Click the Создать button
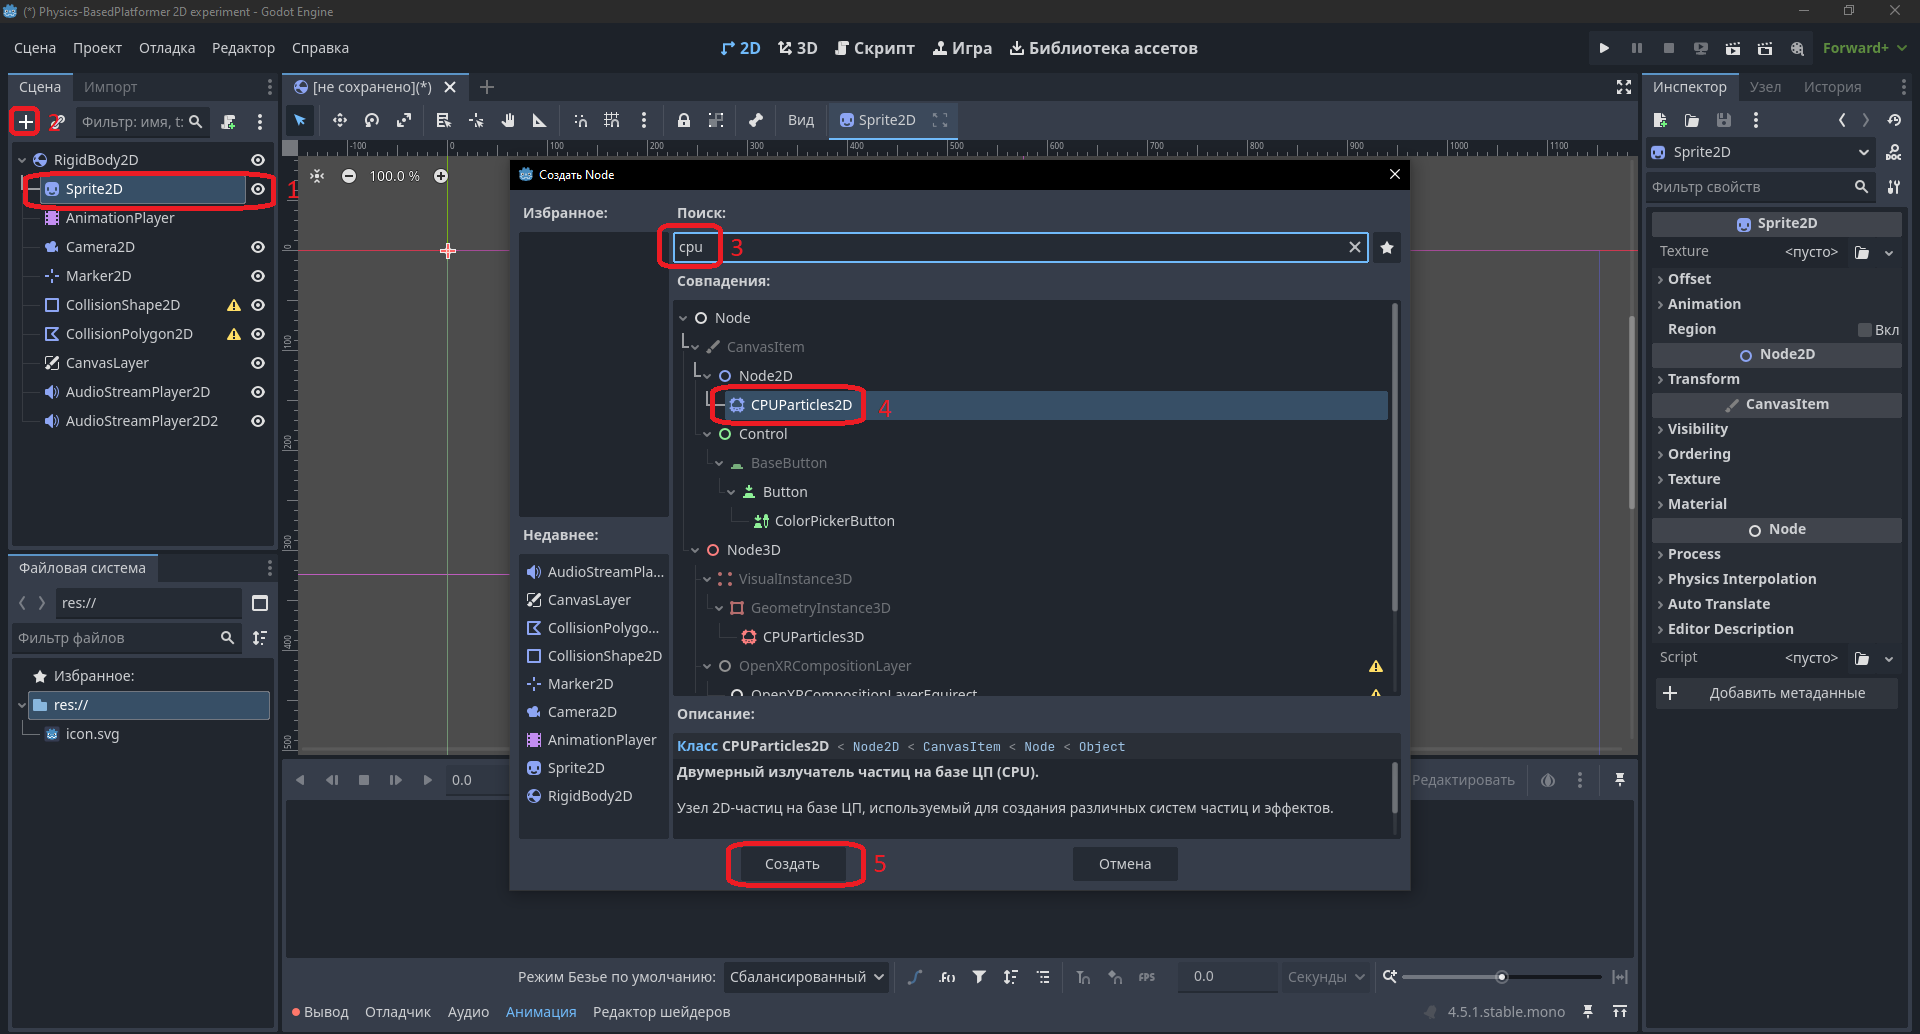Image resolution: width=1920 pixels, height=1034 pixels. [792, 864]
